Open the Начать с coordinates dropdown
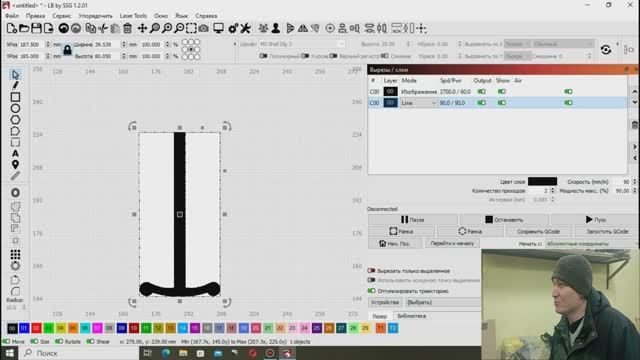The height and width of the screenshot is (360, 640). pyautogui.click(x=592, y=244)
